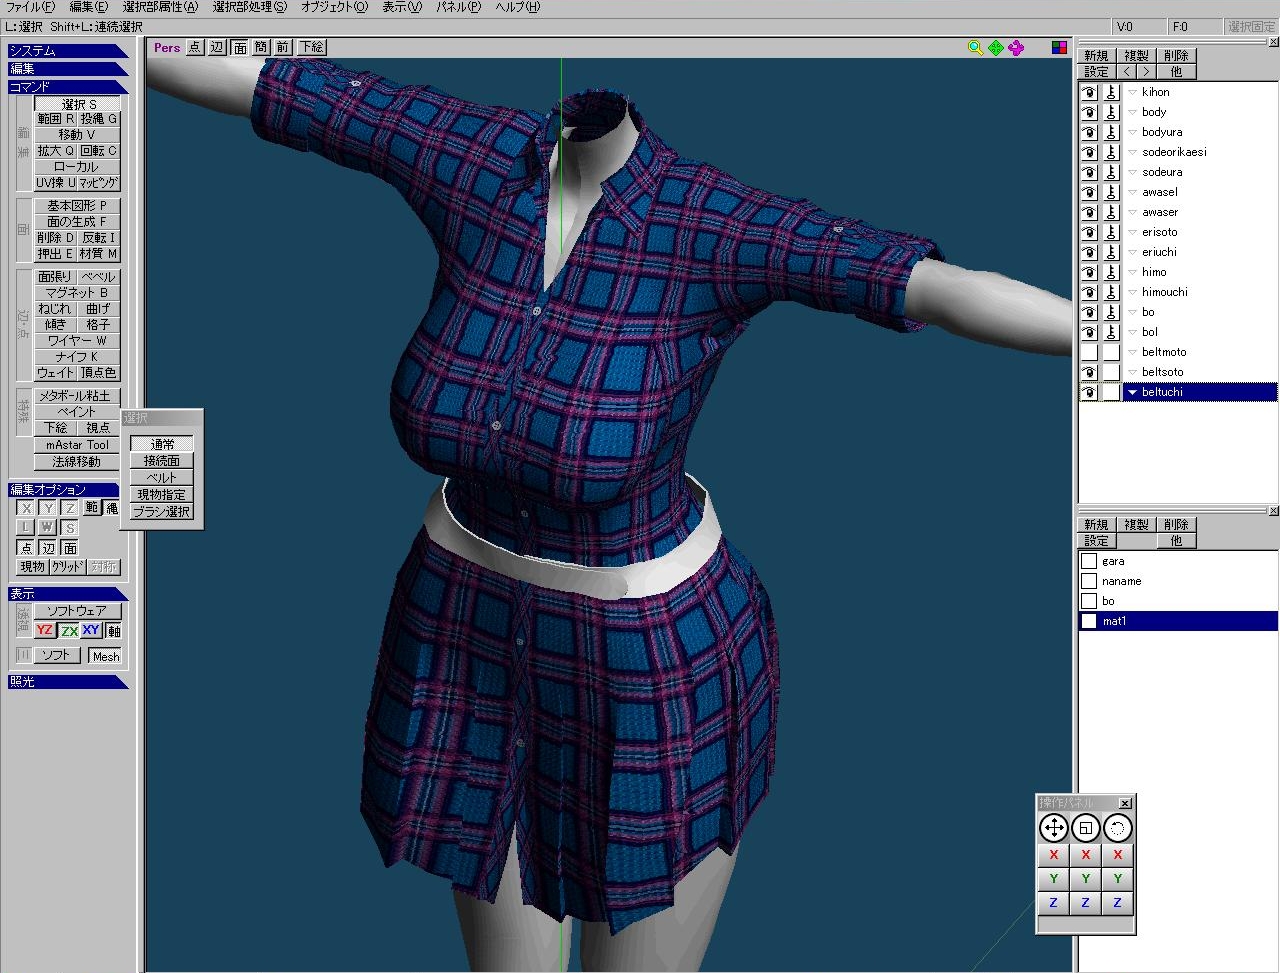Screen dimensions: 1280x973
Task: Choose ブラシ選択 in the selection popup
Action: [162, 512]
